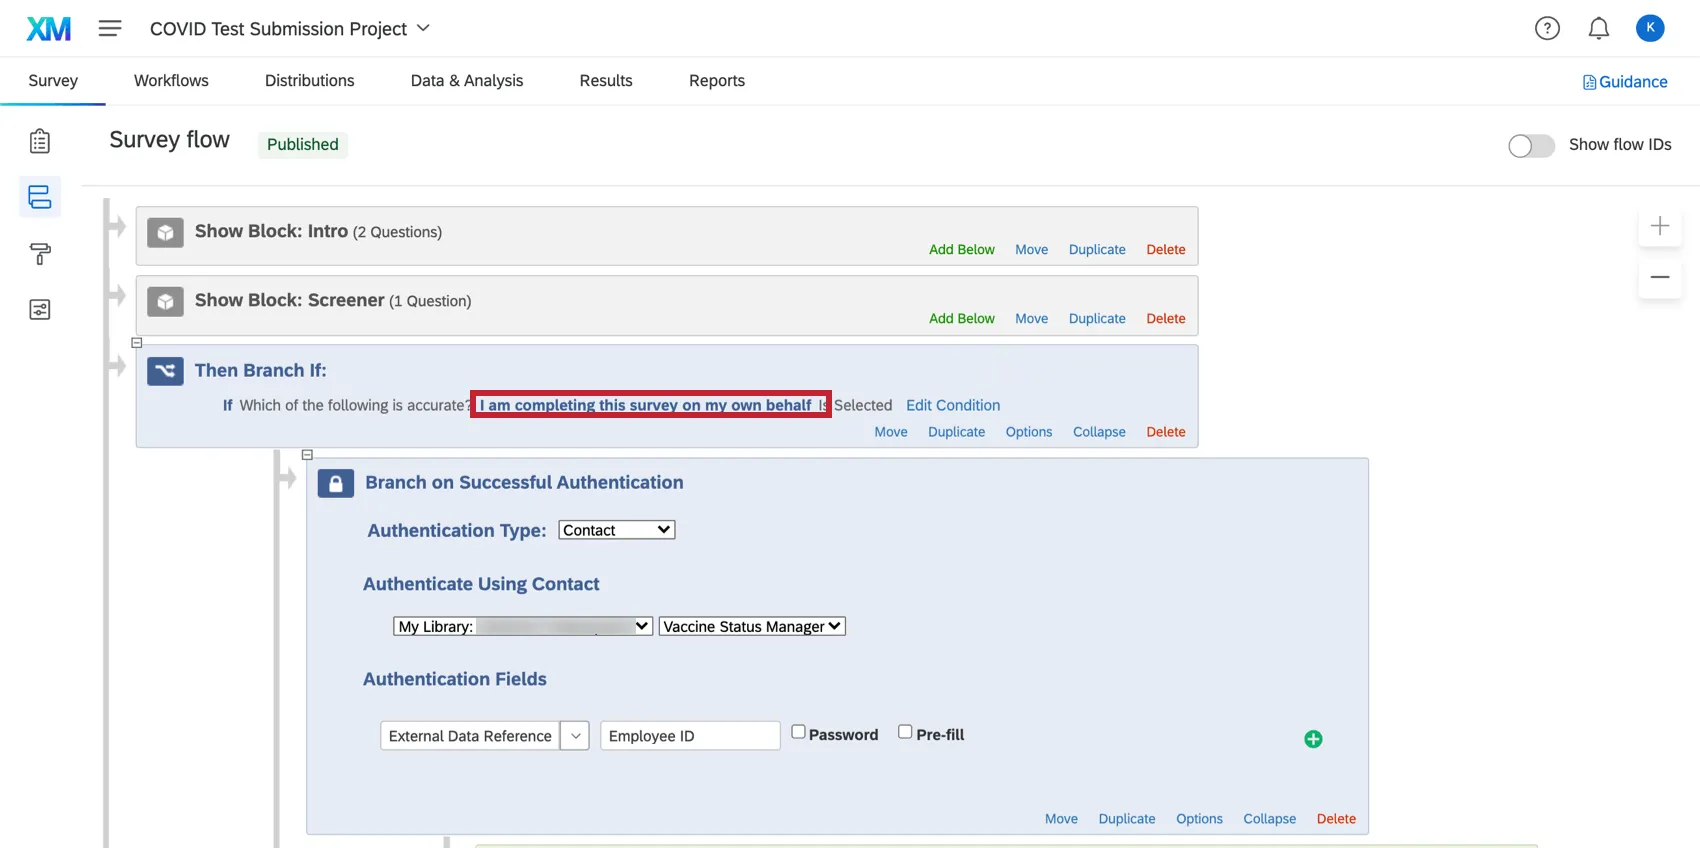This screenshot has width=1700, height=848.
Task: Open the Vaccine Status Manager dropdown
Action: (752, 626)
